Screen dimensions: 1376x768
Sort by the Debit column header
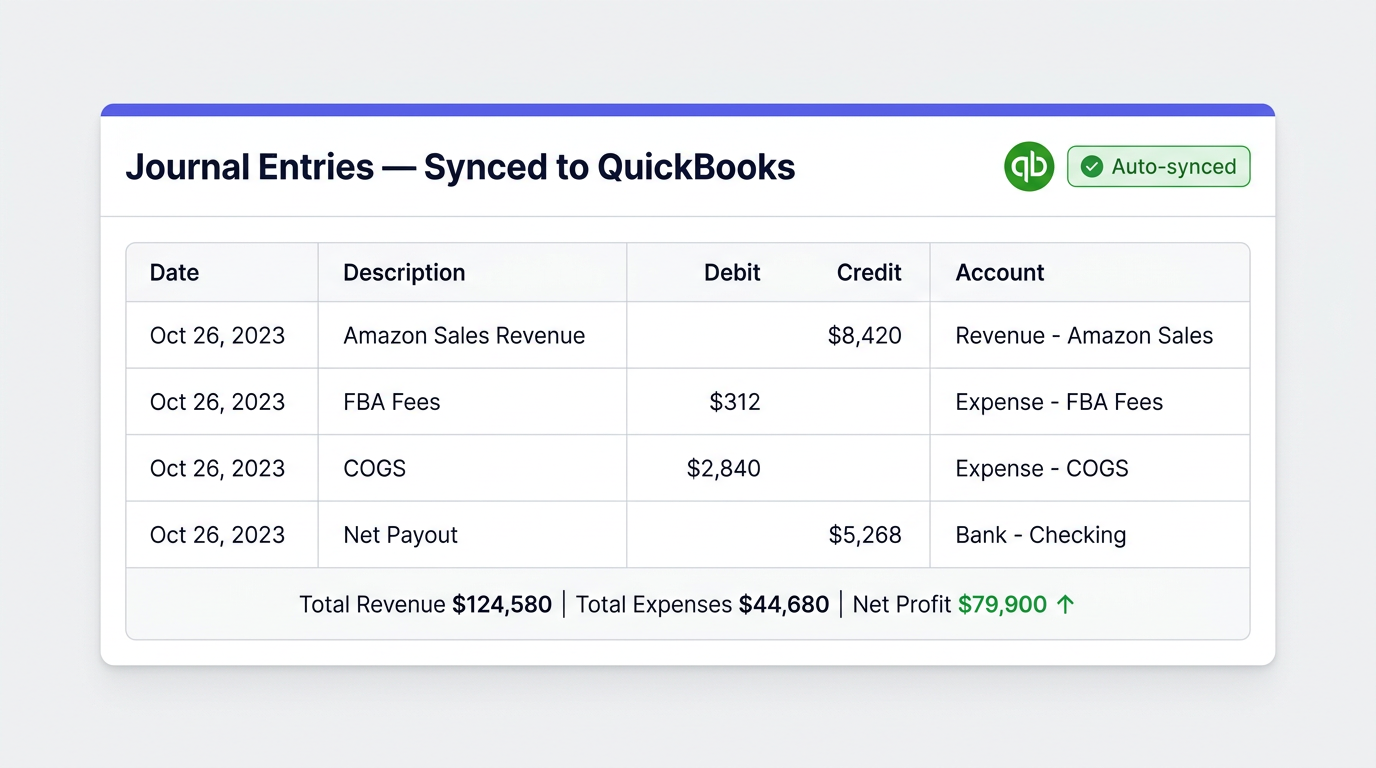coord(732,272)
